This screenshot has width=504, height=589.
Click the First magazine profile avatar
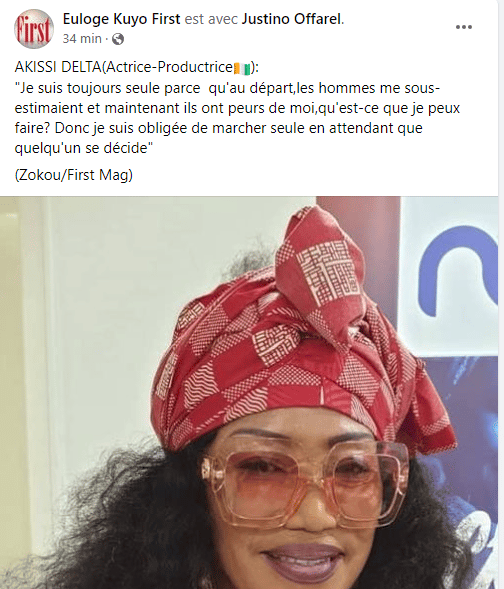(34, 29)
